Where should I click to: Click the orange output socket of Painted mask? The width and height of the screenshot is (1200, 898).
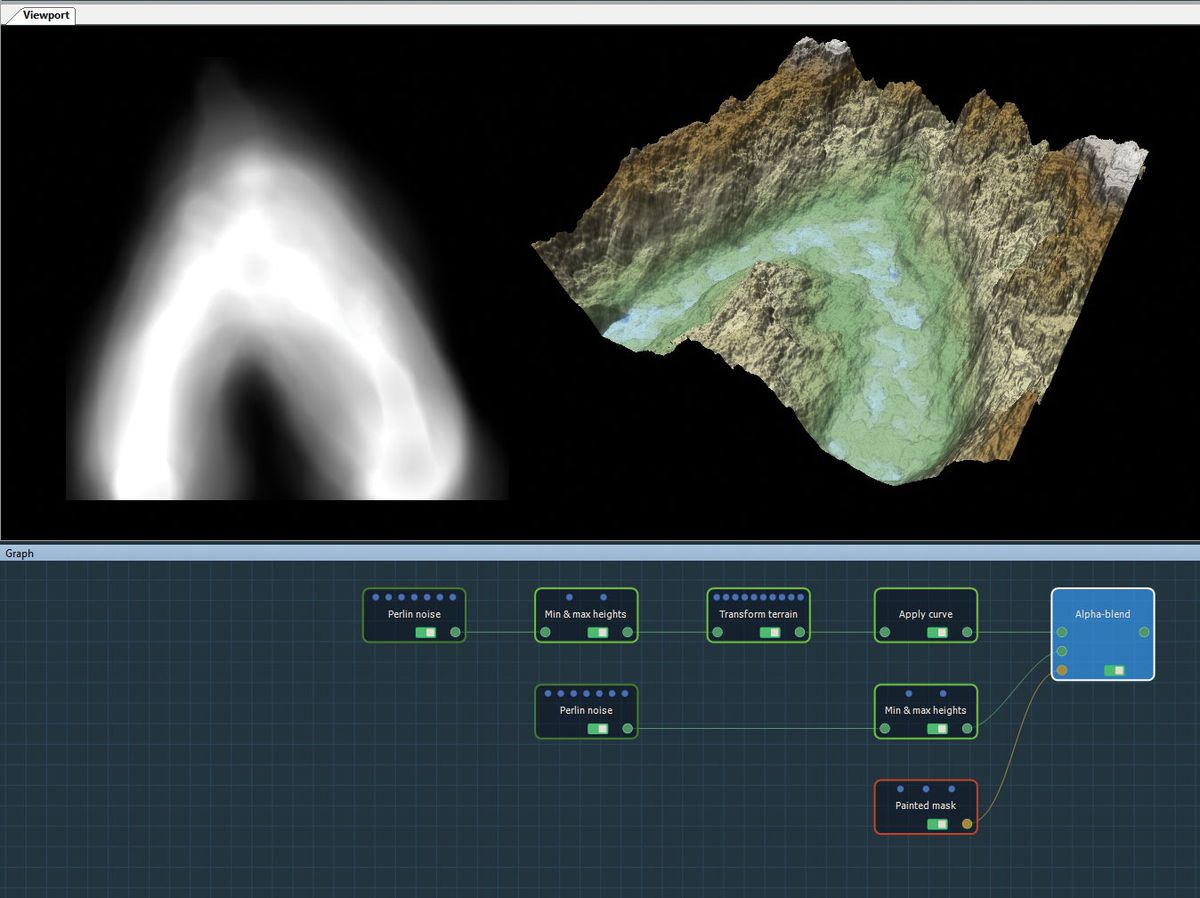(967, 823)
